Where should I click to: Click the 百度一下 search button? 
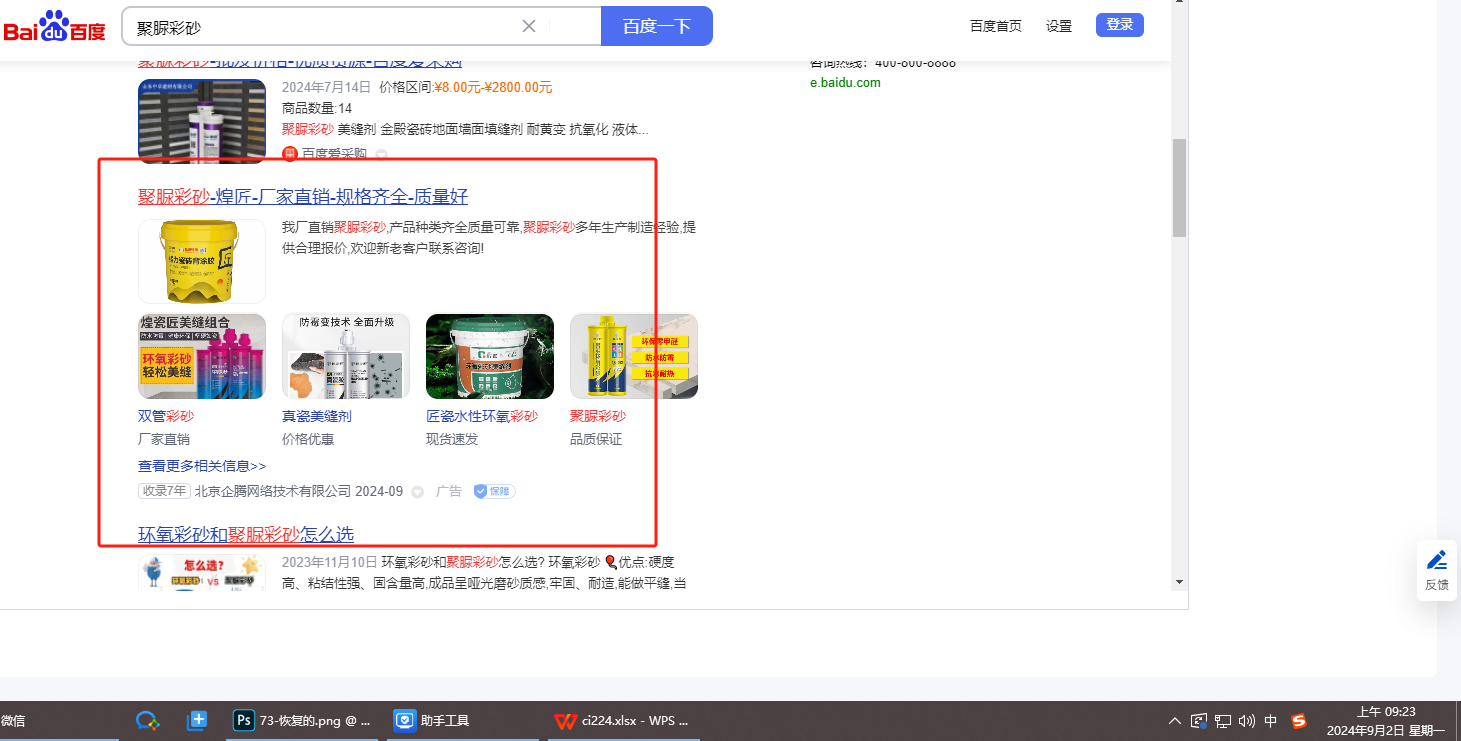[656, 26]
